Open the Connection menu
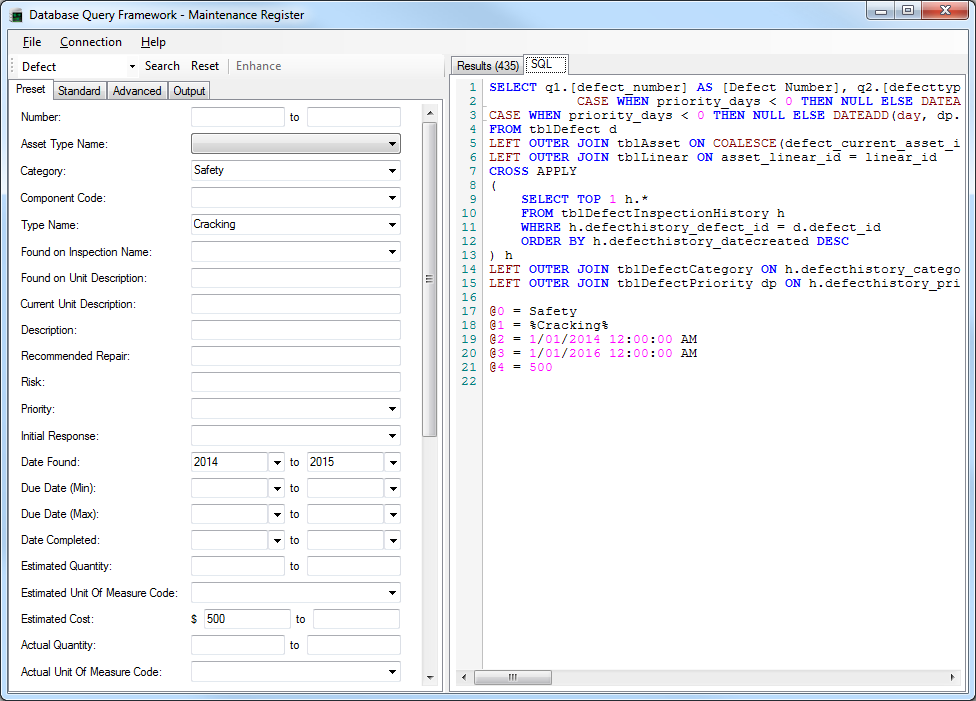 coord(91,42)
